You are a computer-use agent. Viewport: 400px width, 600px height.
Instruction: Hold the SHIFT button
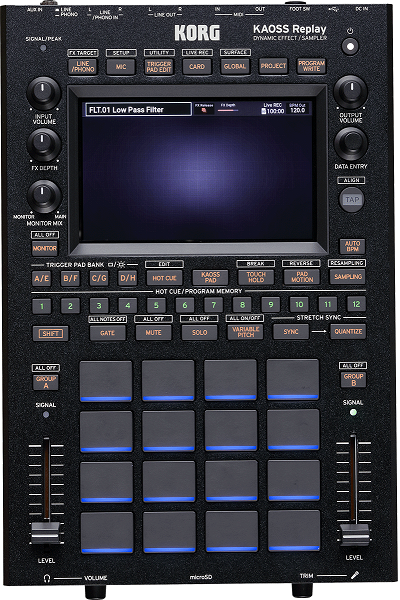pos(51,333)
